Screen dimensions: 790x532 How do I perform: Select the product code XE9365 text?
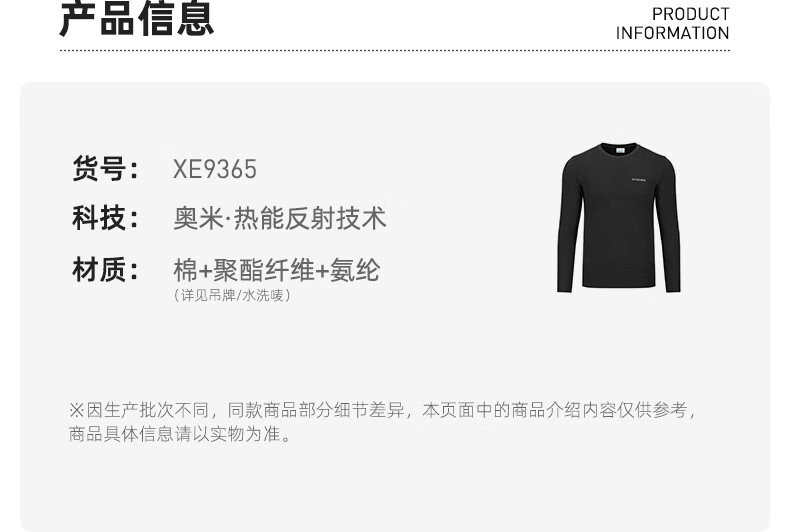pyautogui.click(x=215, y=169)
